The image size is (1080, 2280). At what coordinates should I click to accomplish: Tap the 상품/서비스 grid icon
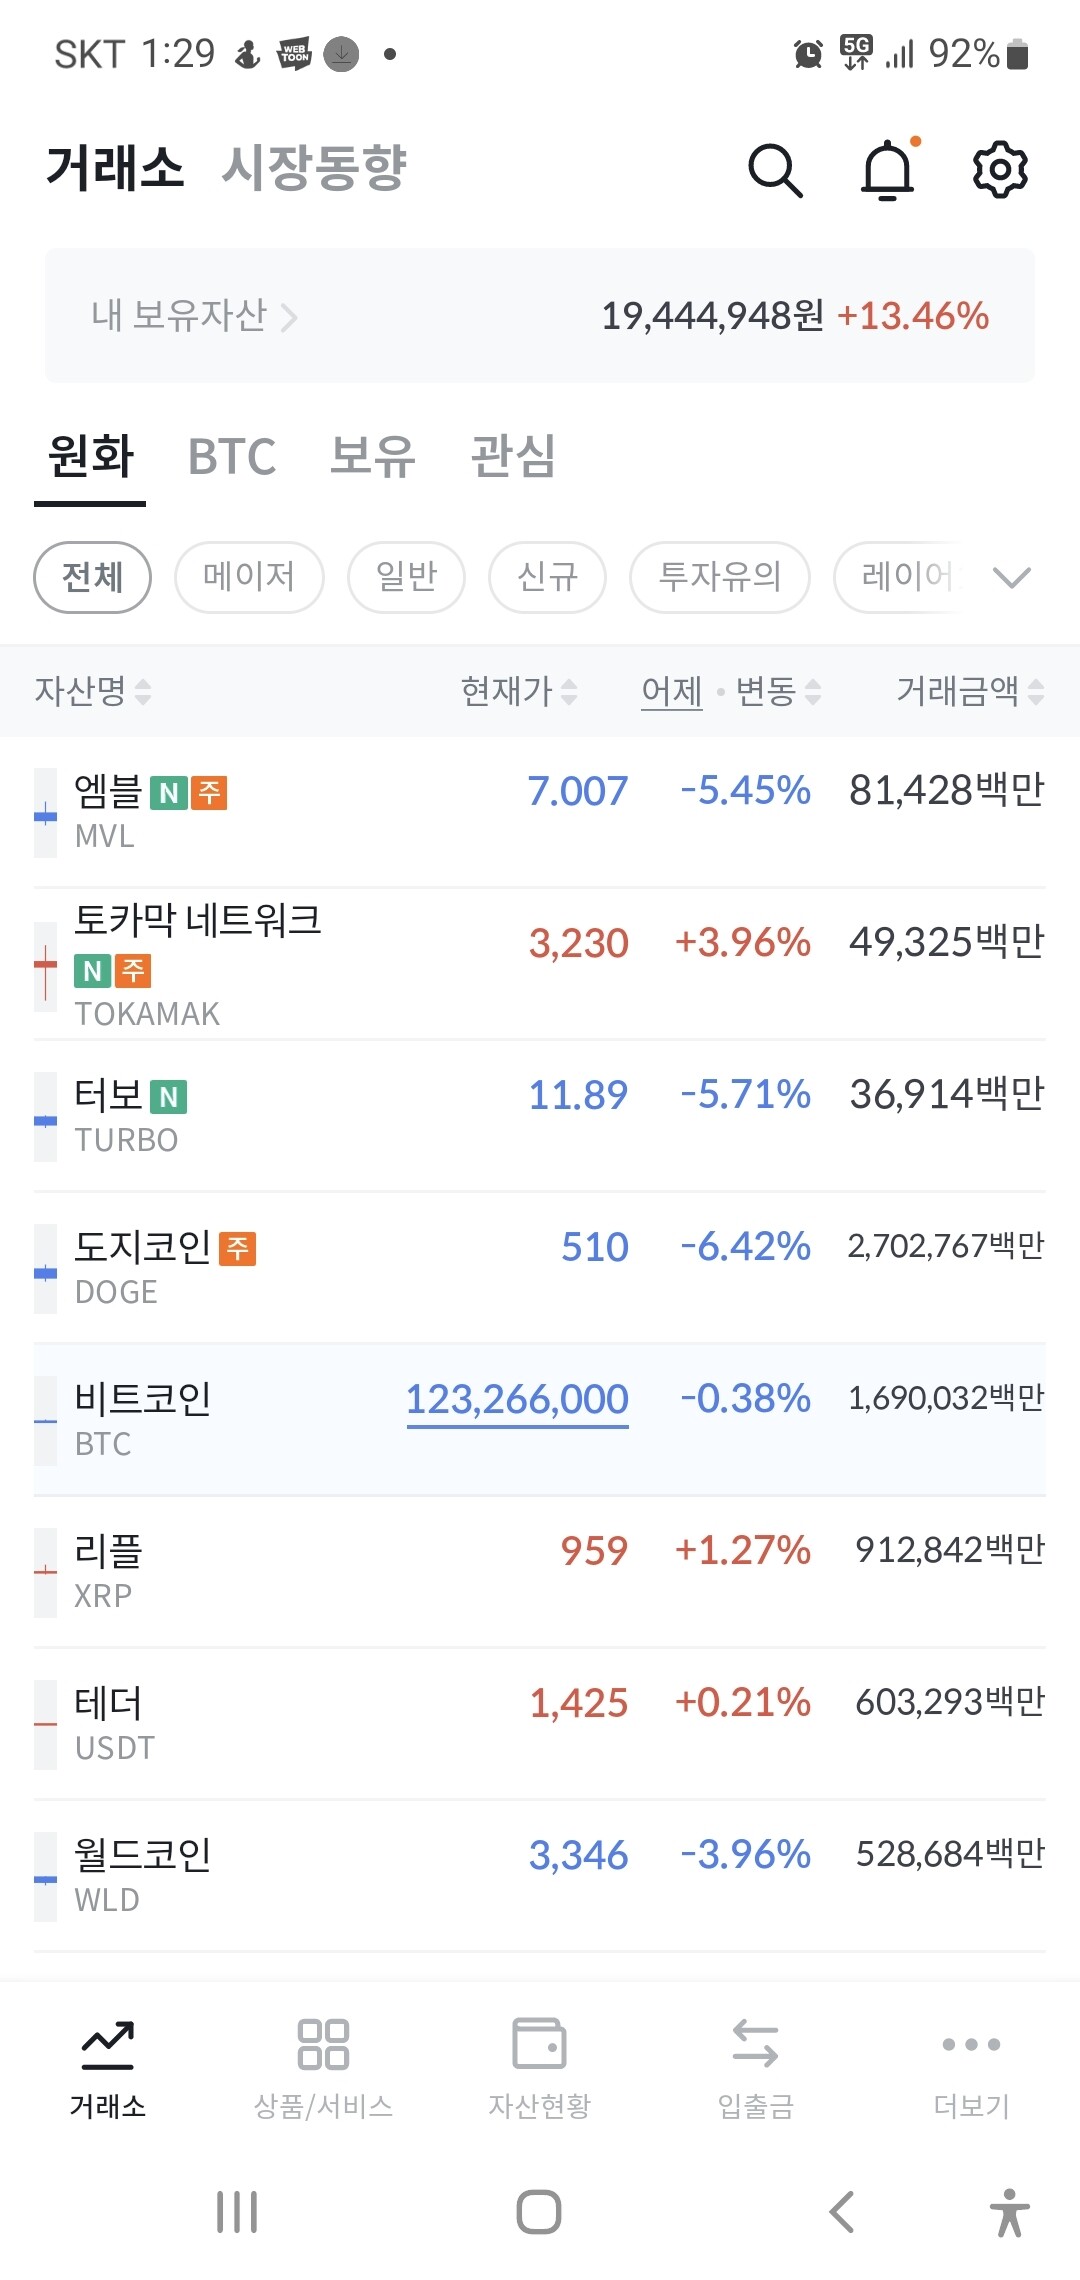pos(323,2044)
